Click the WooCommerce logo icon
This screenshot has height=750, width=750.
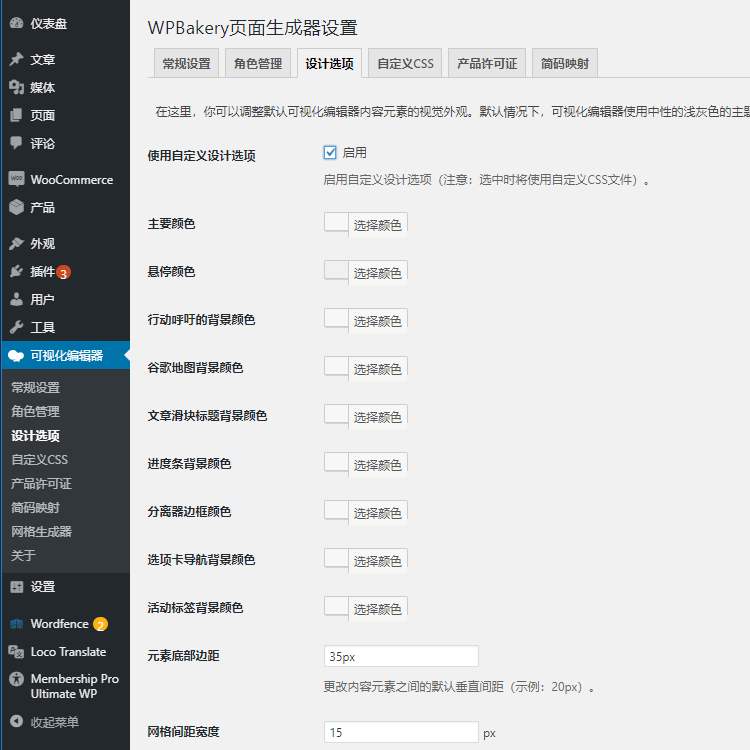(16, 179)
